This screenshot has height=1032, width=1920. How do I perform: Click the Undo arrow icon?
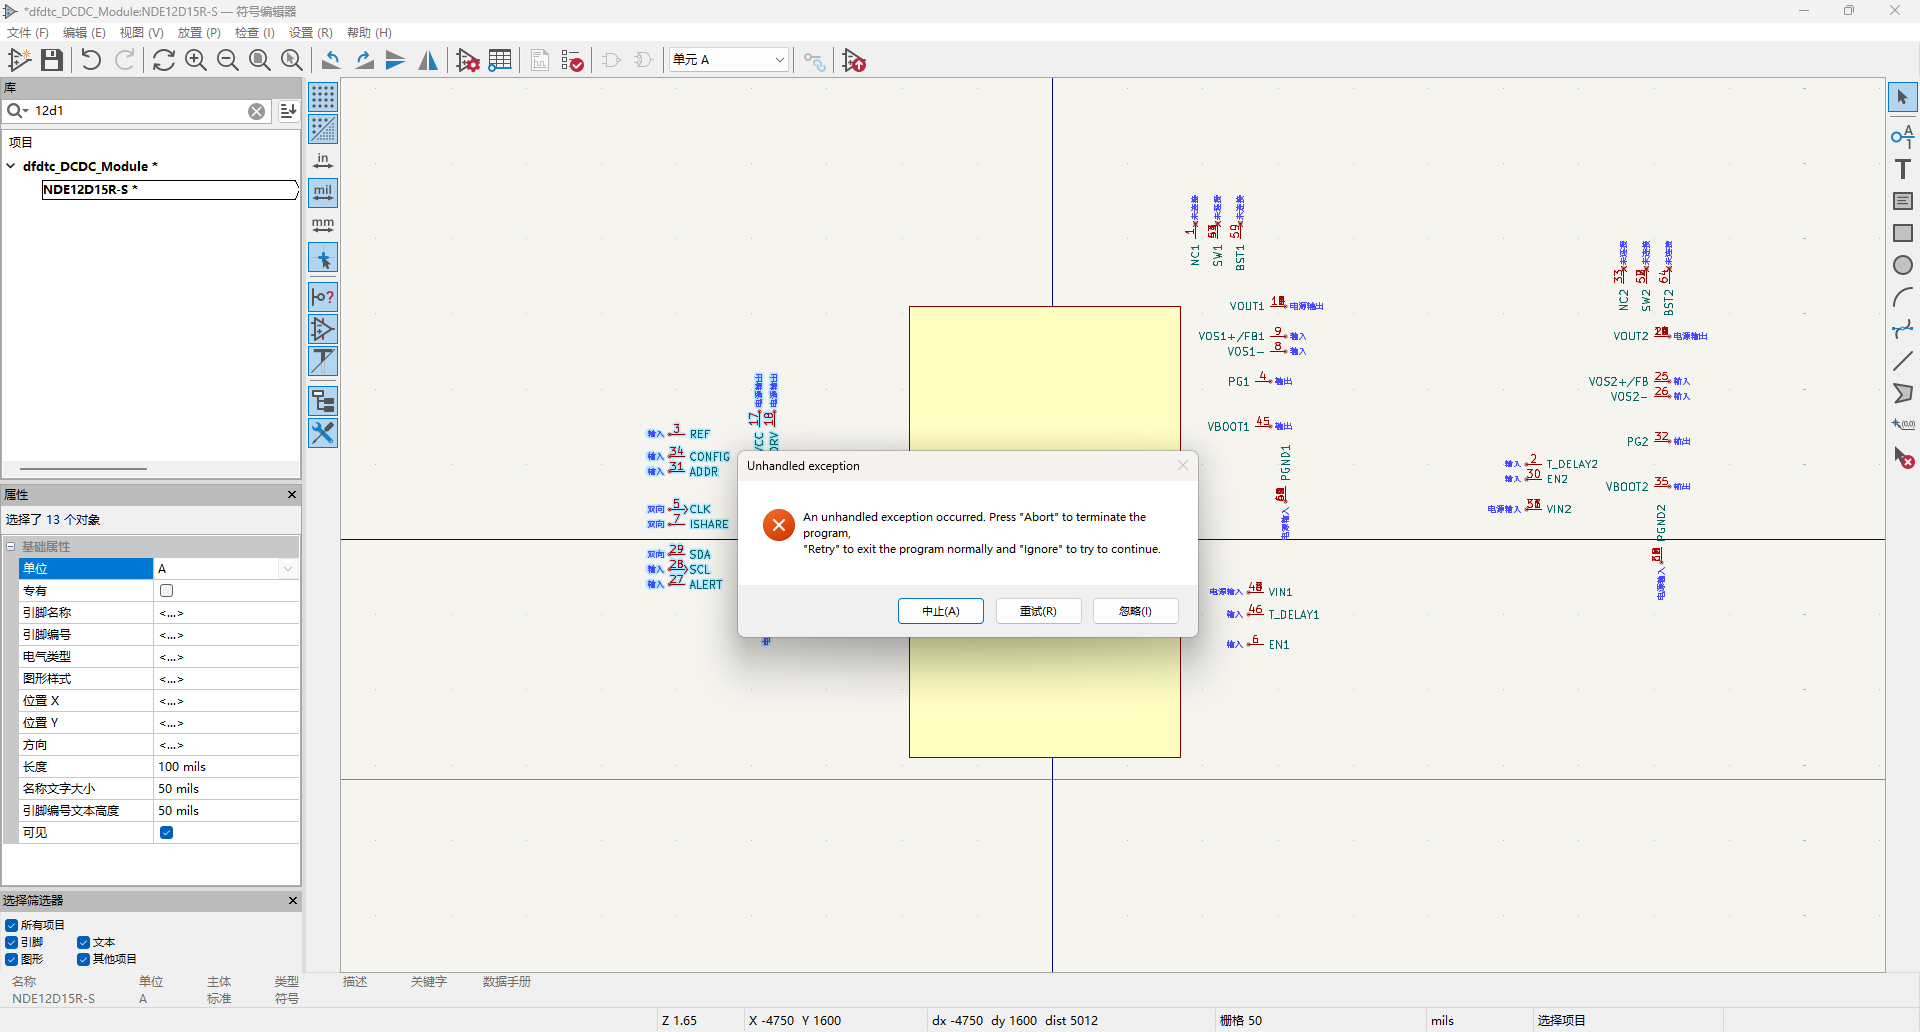pyautogui.click(x=91, y=61)
